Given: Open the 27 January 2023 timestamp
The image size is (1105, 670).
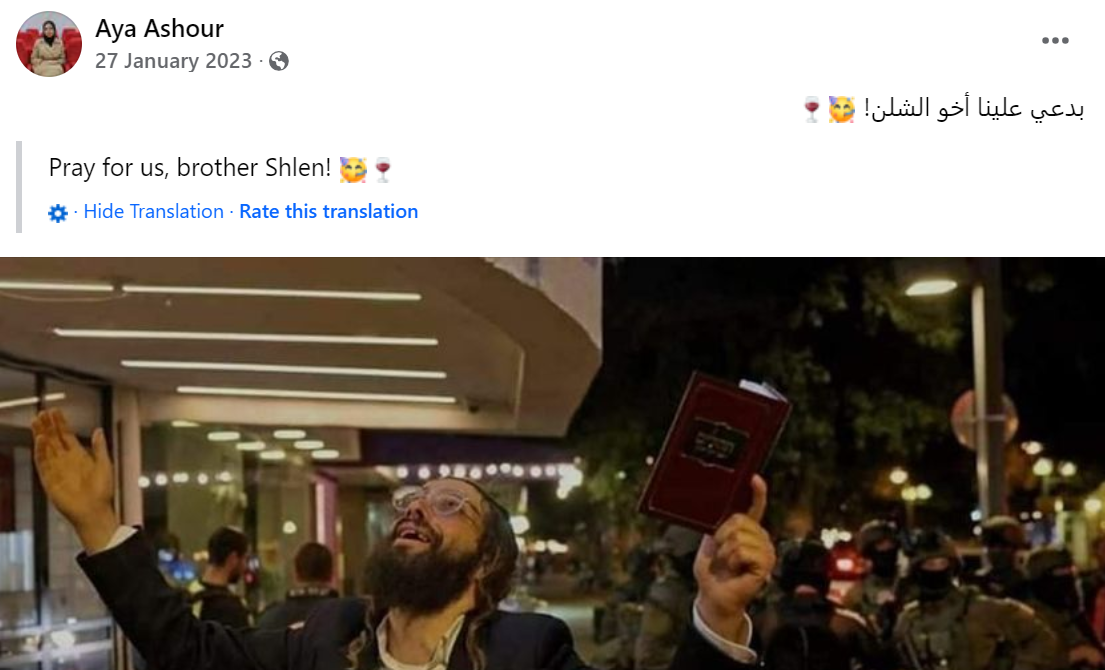Looking at the screenshot, I should [x=173, y=61].
